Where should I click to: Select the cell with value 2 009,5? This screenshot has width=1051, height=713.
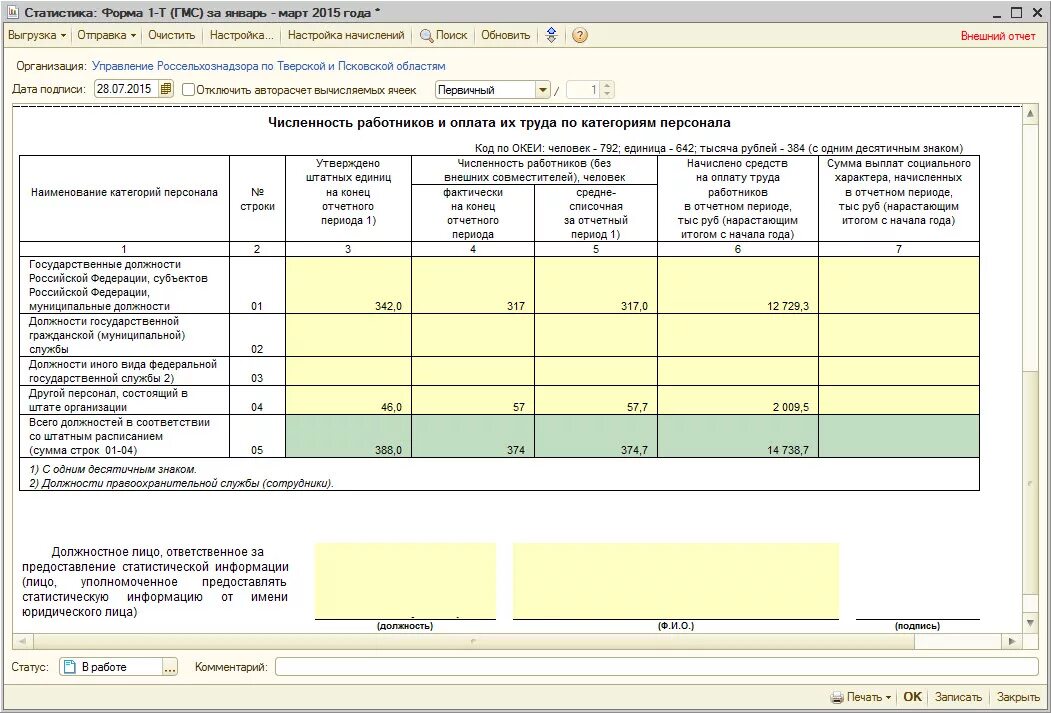pos(738,400)
